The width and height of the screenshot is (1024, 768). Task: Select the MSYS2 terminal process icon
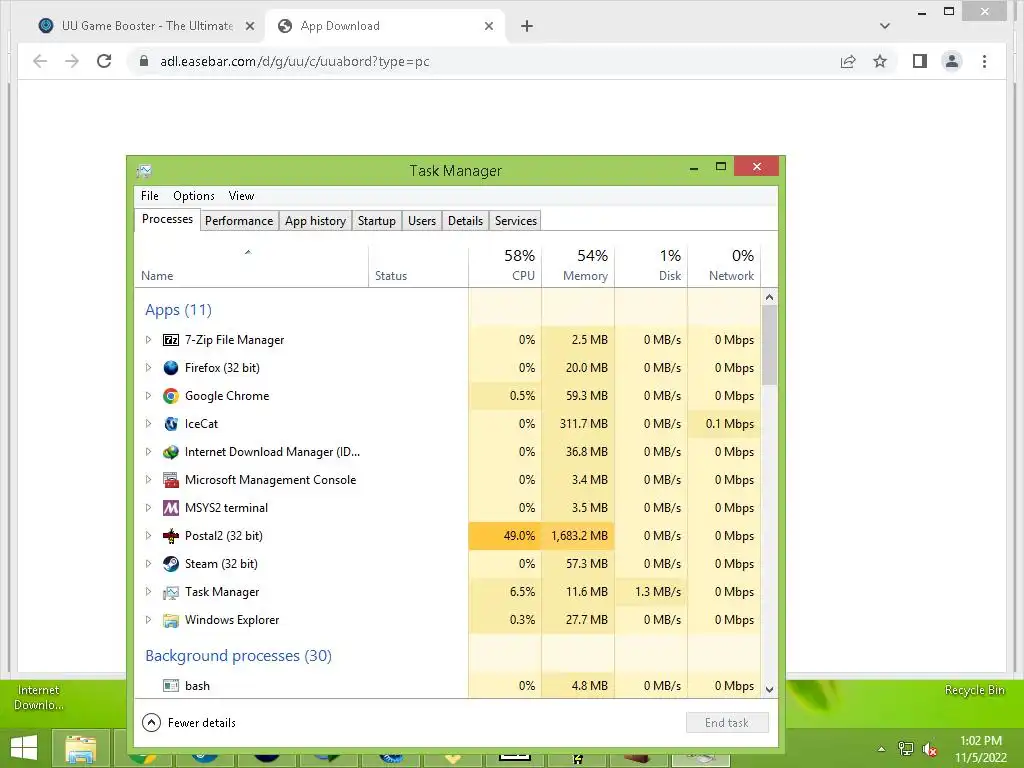(x=170, y=508)
